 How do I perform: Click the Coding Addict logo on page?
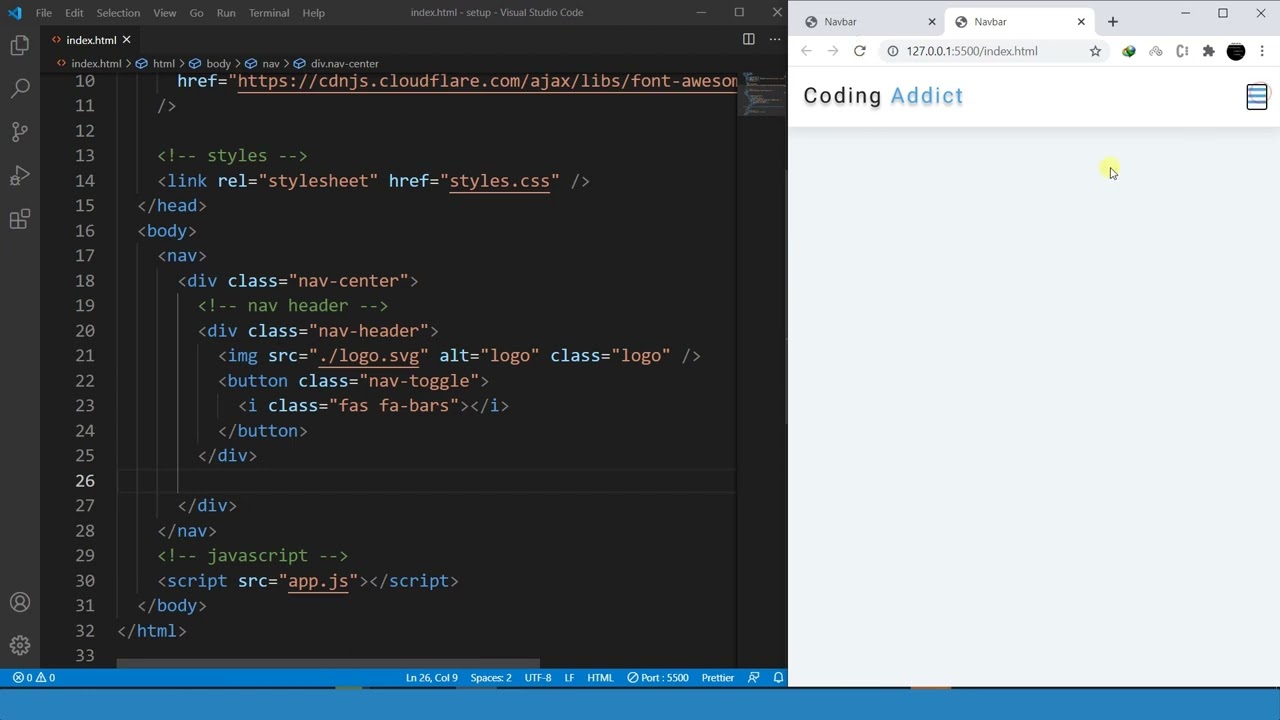point(883,96)
